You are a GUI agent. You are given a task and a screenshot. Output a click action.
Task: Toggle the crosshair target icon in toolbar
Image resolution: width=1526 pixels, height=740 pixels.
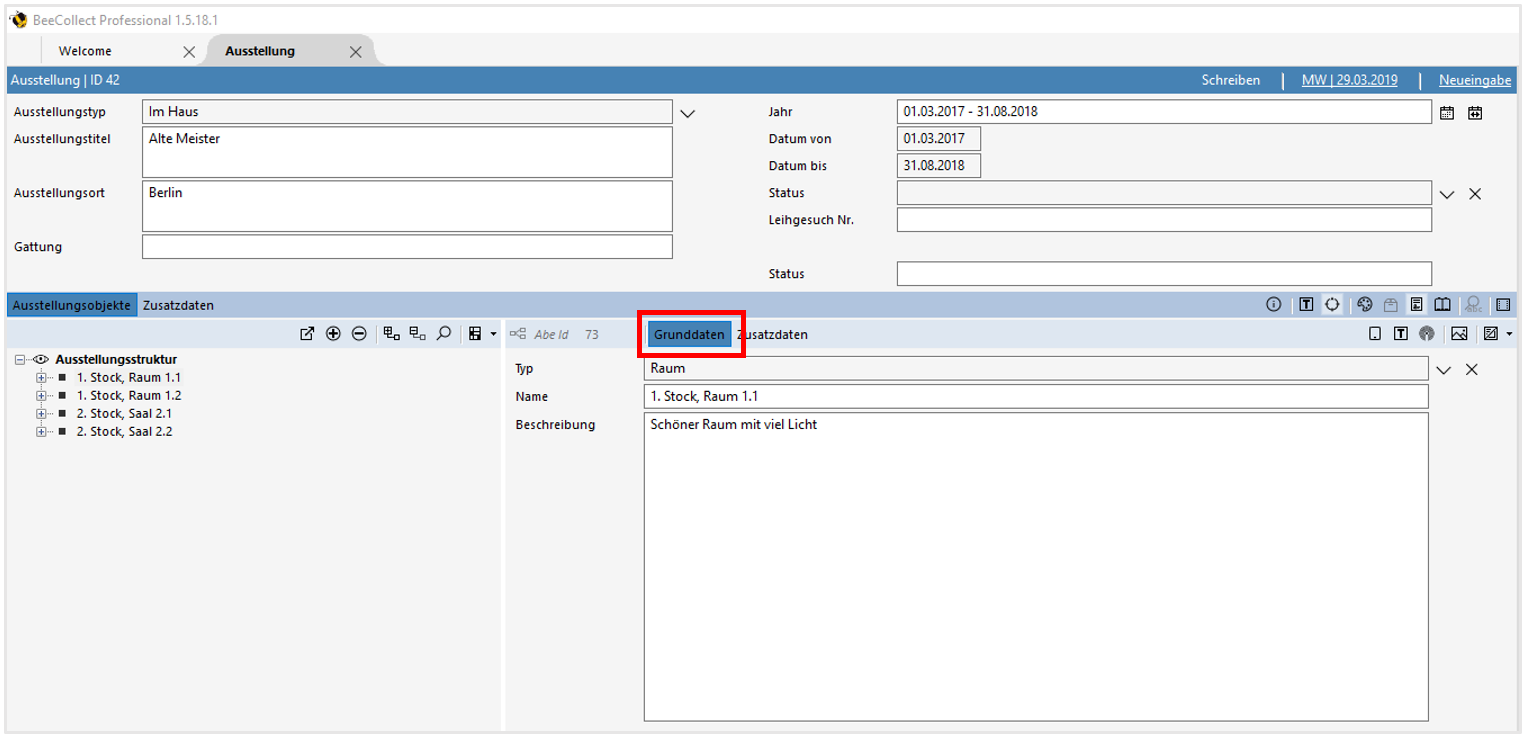(x=1332, y=305)
